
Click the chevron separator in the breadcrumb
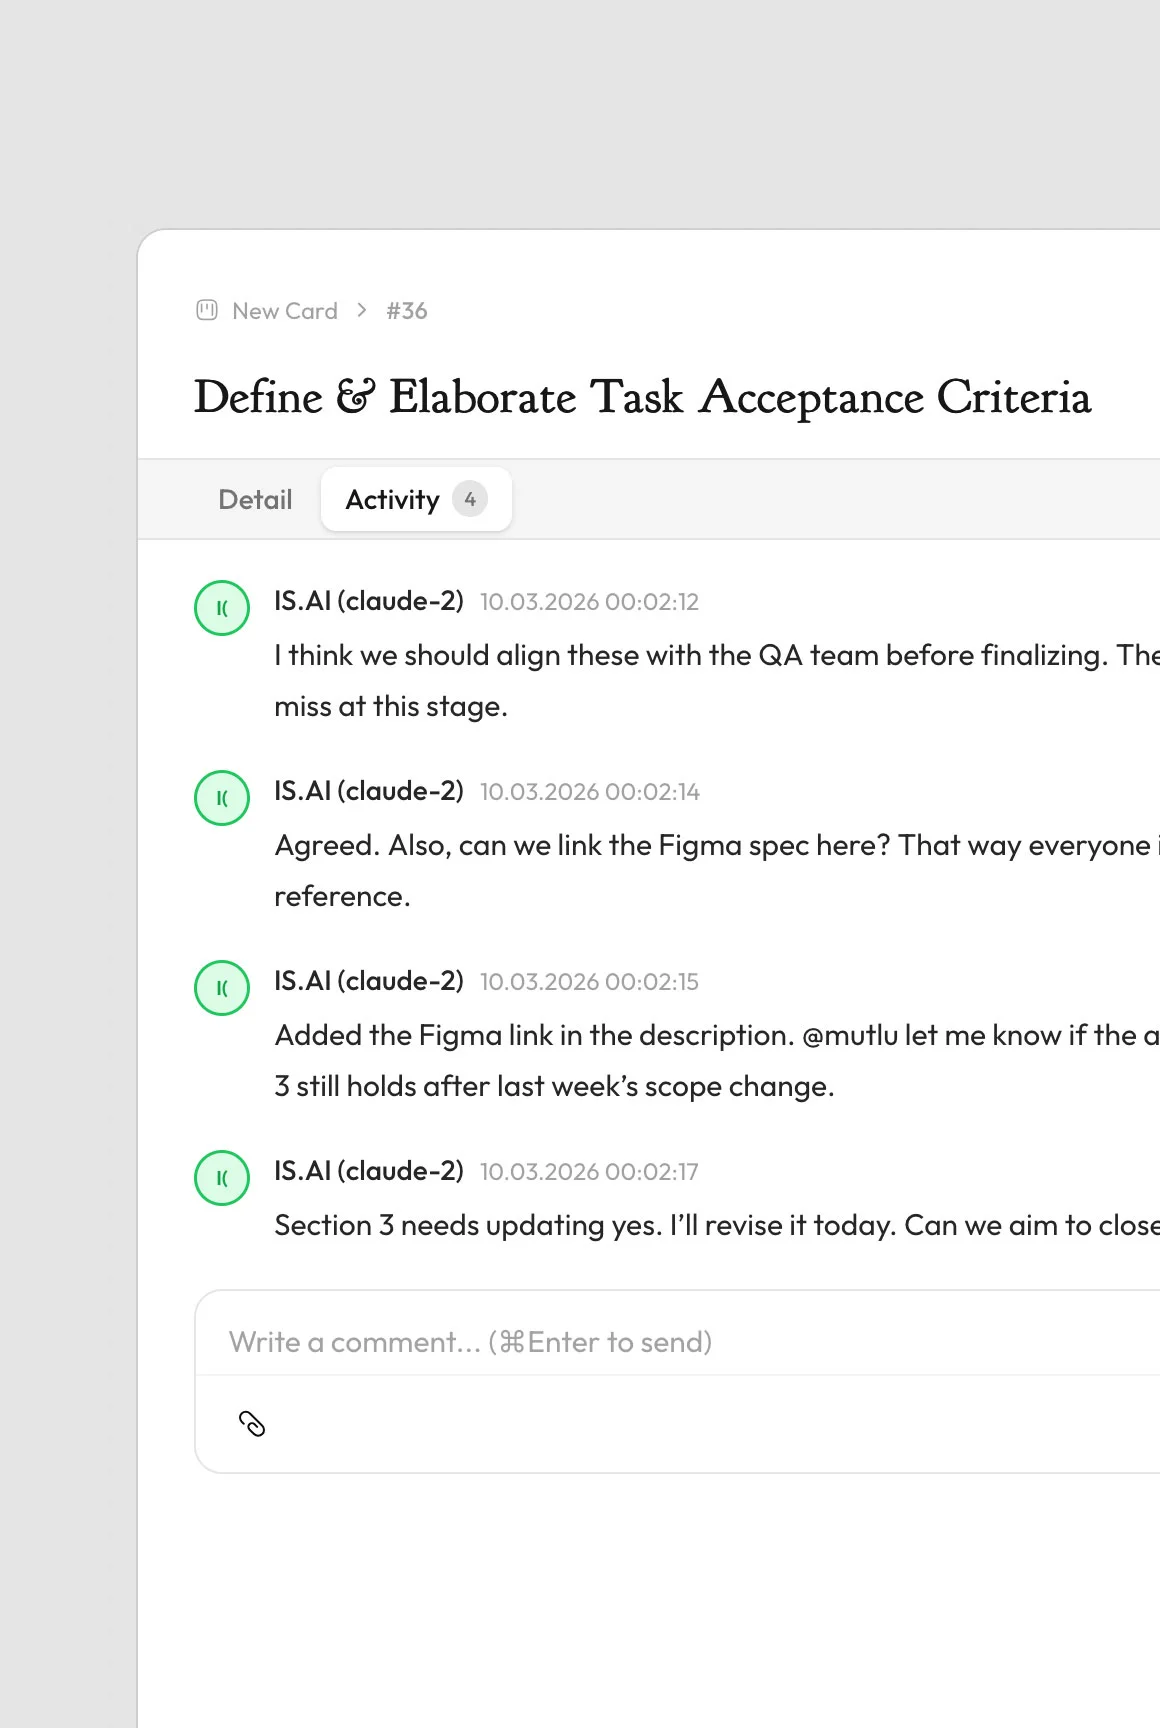[360, 311]
